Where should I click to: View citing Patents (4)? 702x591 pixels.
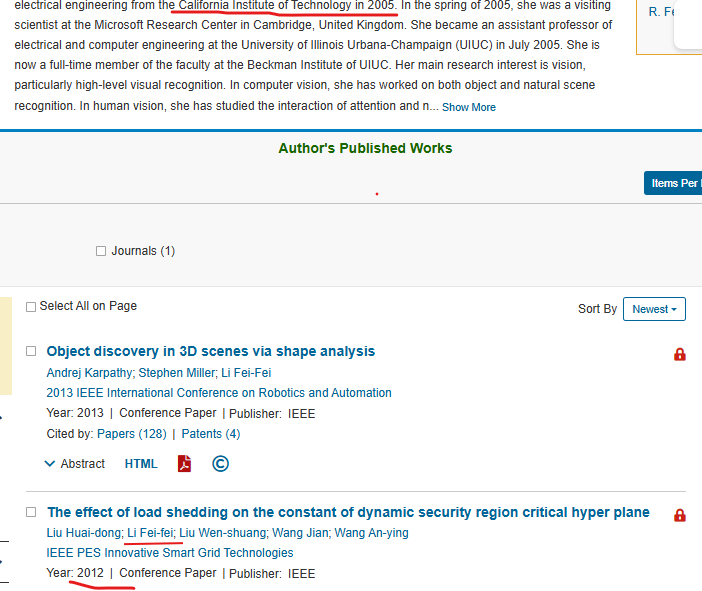click(211, 434)
